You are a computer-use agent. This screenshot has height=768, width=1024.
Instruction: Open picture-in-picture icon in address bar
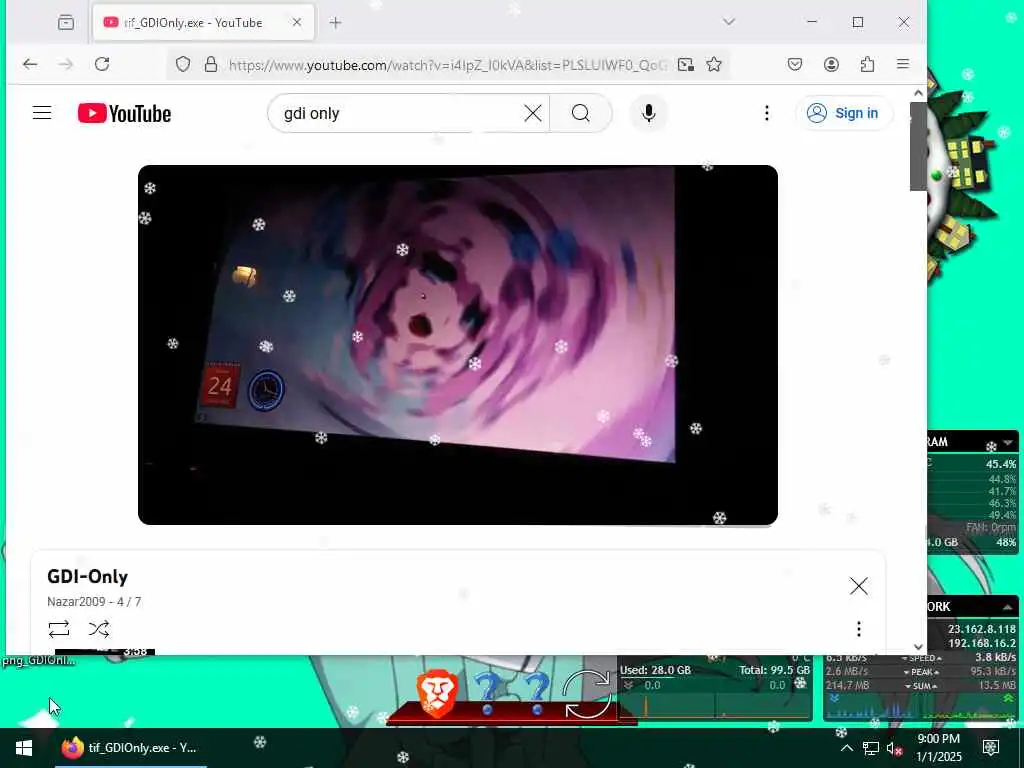(686, 64)
